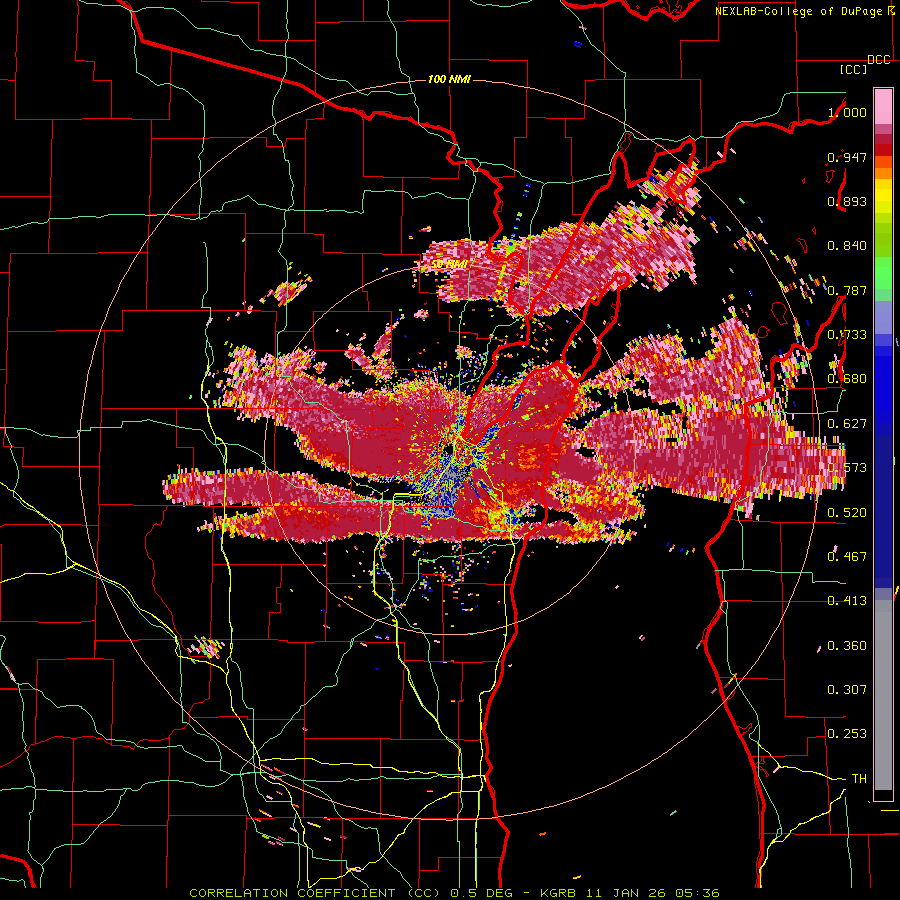Click the 0.787 scale value
Screen dimensions: 900x900
(x=847, y=290)
